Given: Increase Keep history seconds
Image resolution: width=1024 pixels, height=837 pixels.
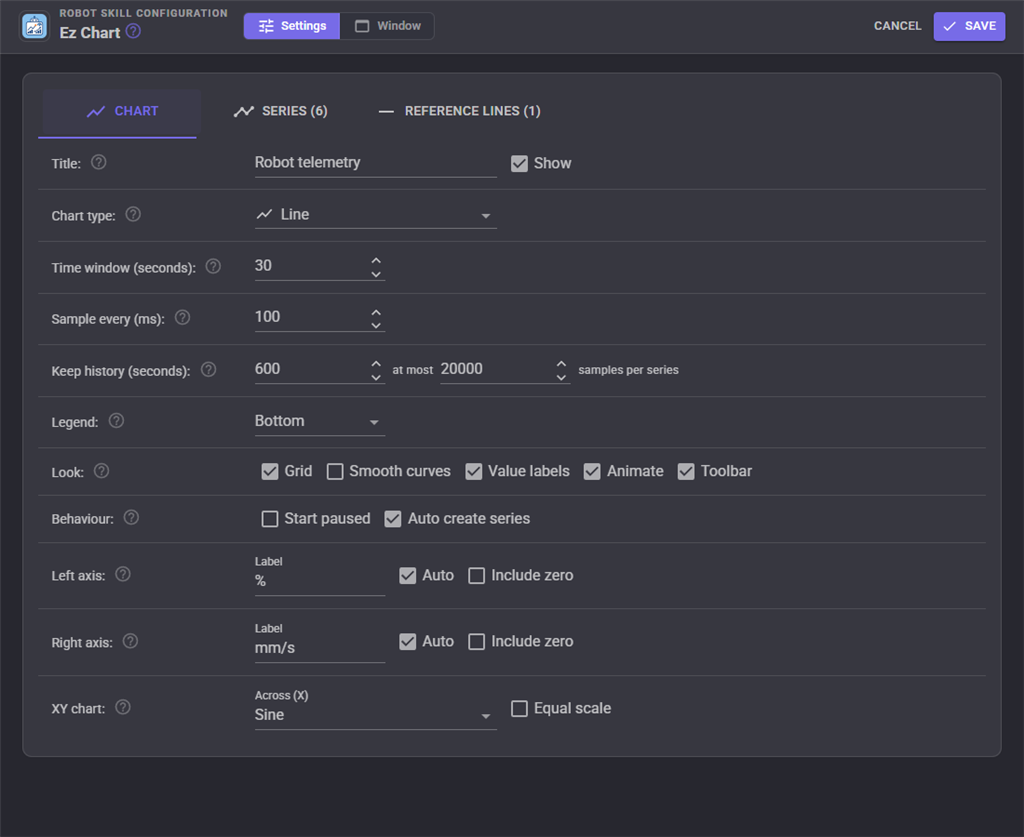Looking at the screenshot, I should [x=376, y=363].
